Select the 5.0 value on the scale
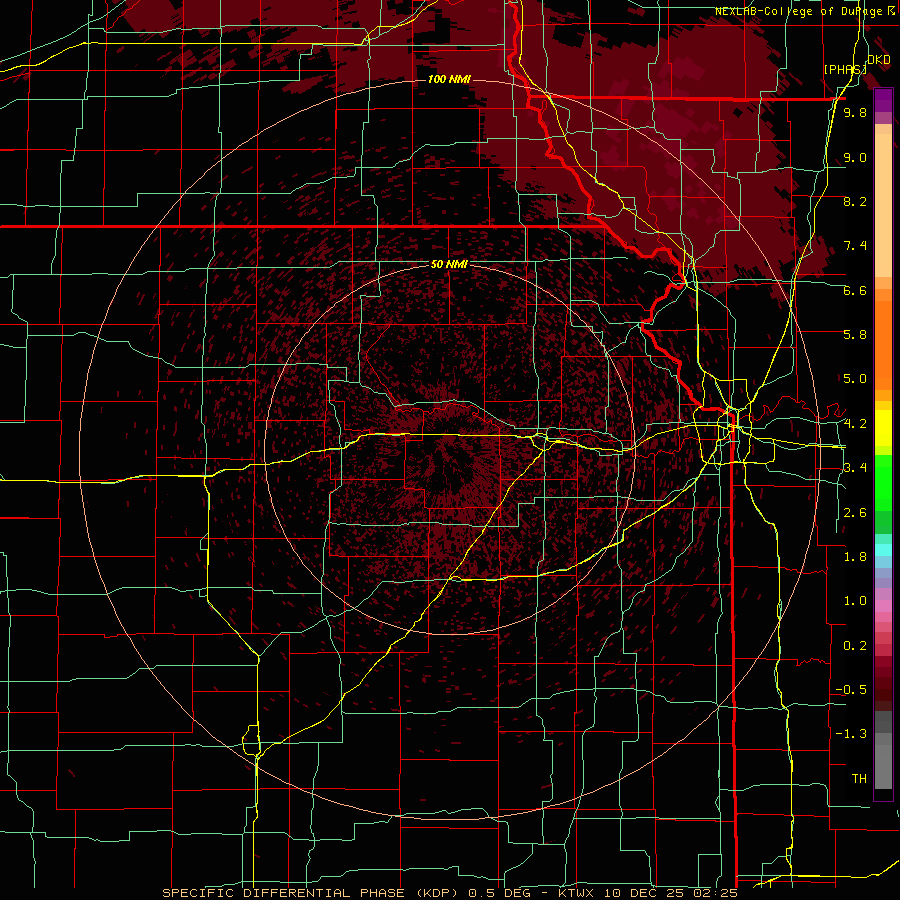 (x=855, y=379)
